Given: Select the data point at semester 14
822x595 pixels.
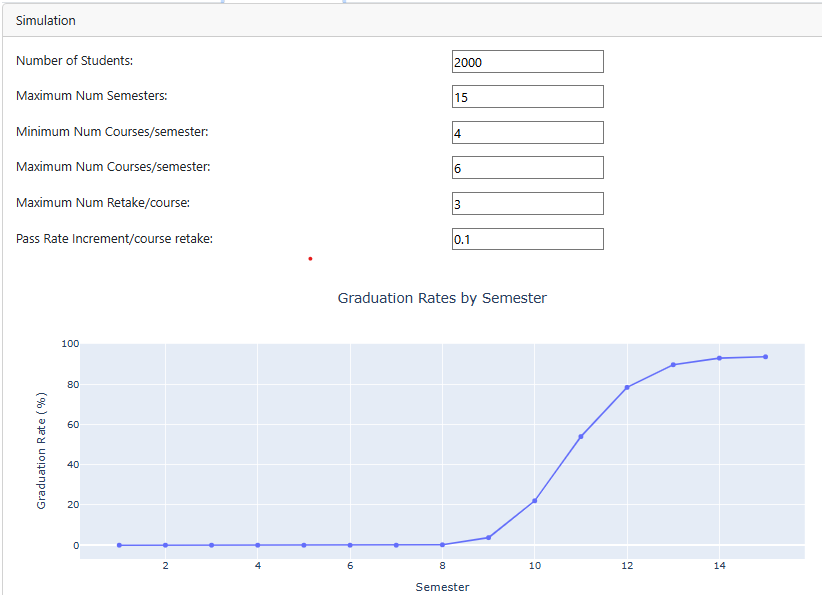Looking at the screenshot, I should tap(719, 358).
